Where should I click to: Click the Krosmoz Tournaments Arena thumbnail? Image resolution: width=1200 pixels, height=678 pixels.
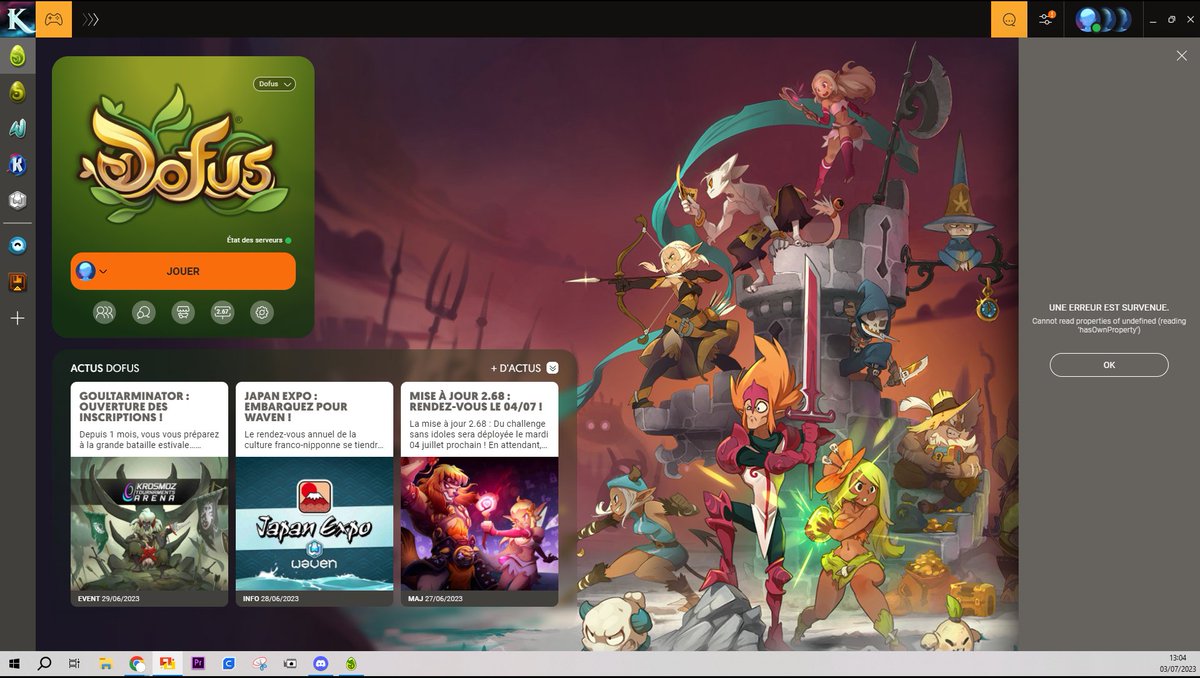click(x=149, y=524)
